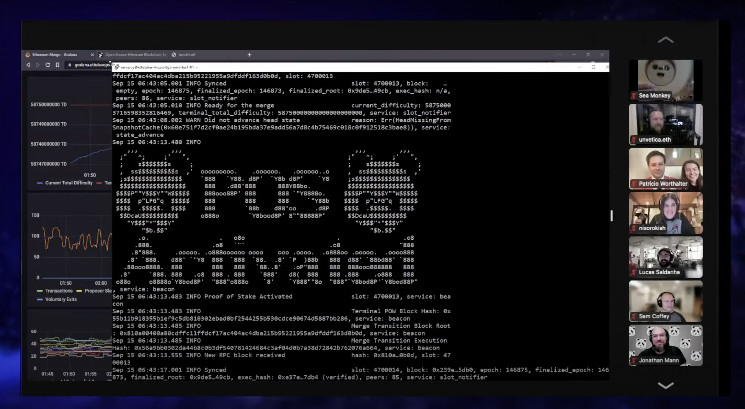Viewport: 745px width, 409px height.
Task: Click the mute icon on Jonathan Mann tile
Action: [634, 361]
